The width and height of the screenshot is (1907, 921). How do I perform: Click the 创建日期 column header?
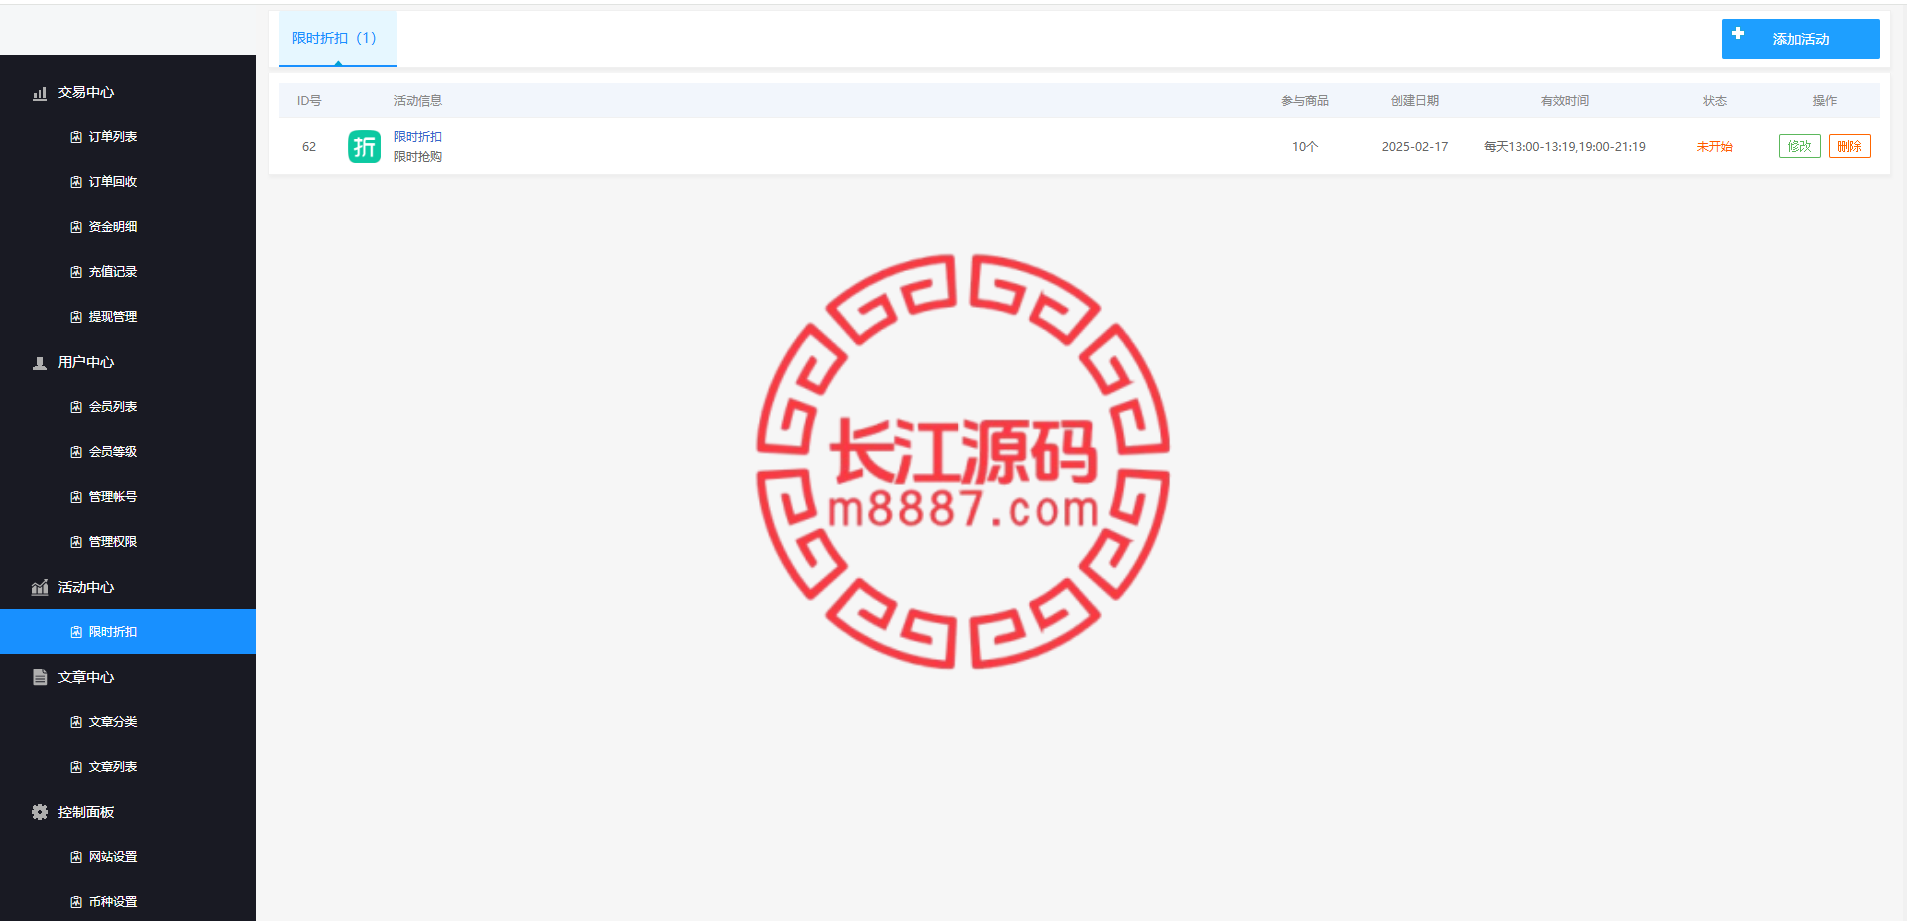click(1415, 101)
